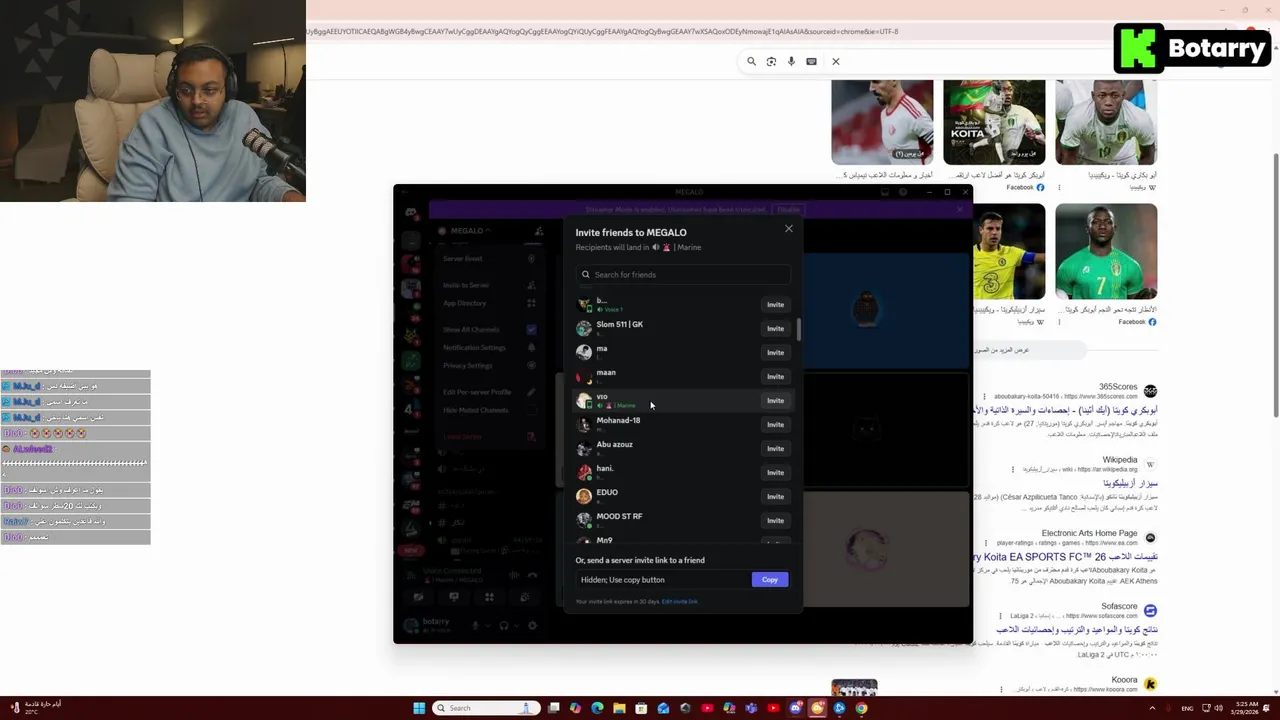Click Google search magnifier icon
Screen dimensions: 1280x720
(x=752, y=61)
